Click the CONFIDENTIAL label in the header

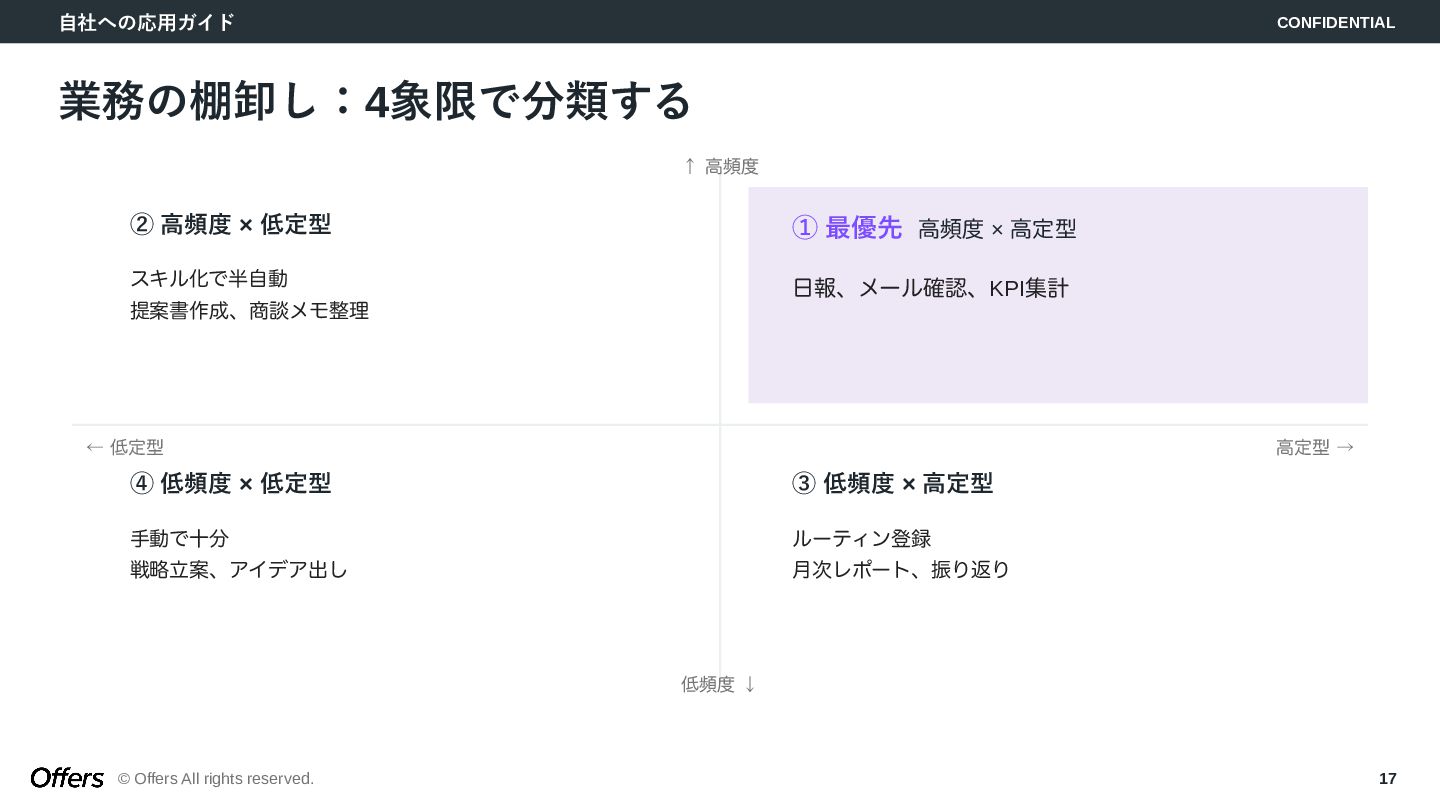[1335, 22]
